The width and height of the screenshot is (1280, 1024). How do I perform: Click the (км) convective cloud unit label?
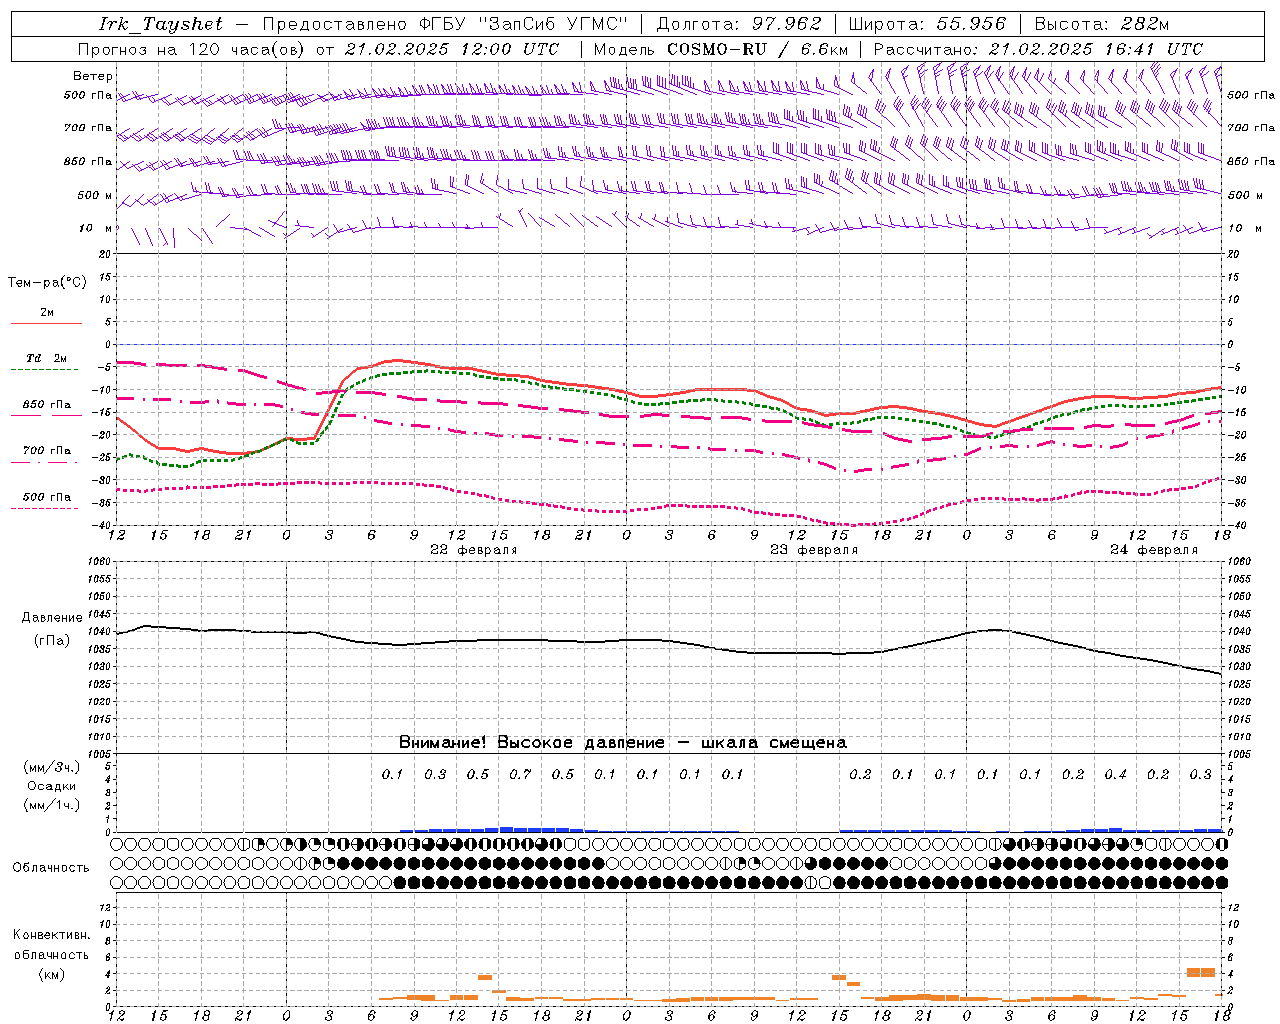click(x=51, y=973)
